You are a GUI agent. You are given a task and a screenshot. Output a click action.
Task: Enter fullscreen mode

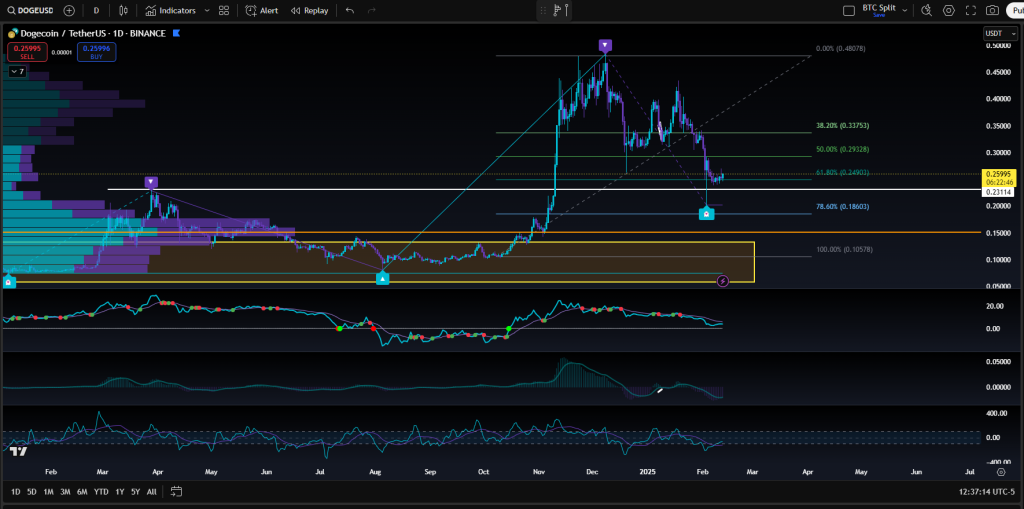coord(970,10)
